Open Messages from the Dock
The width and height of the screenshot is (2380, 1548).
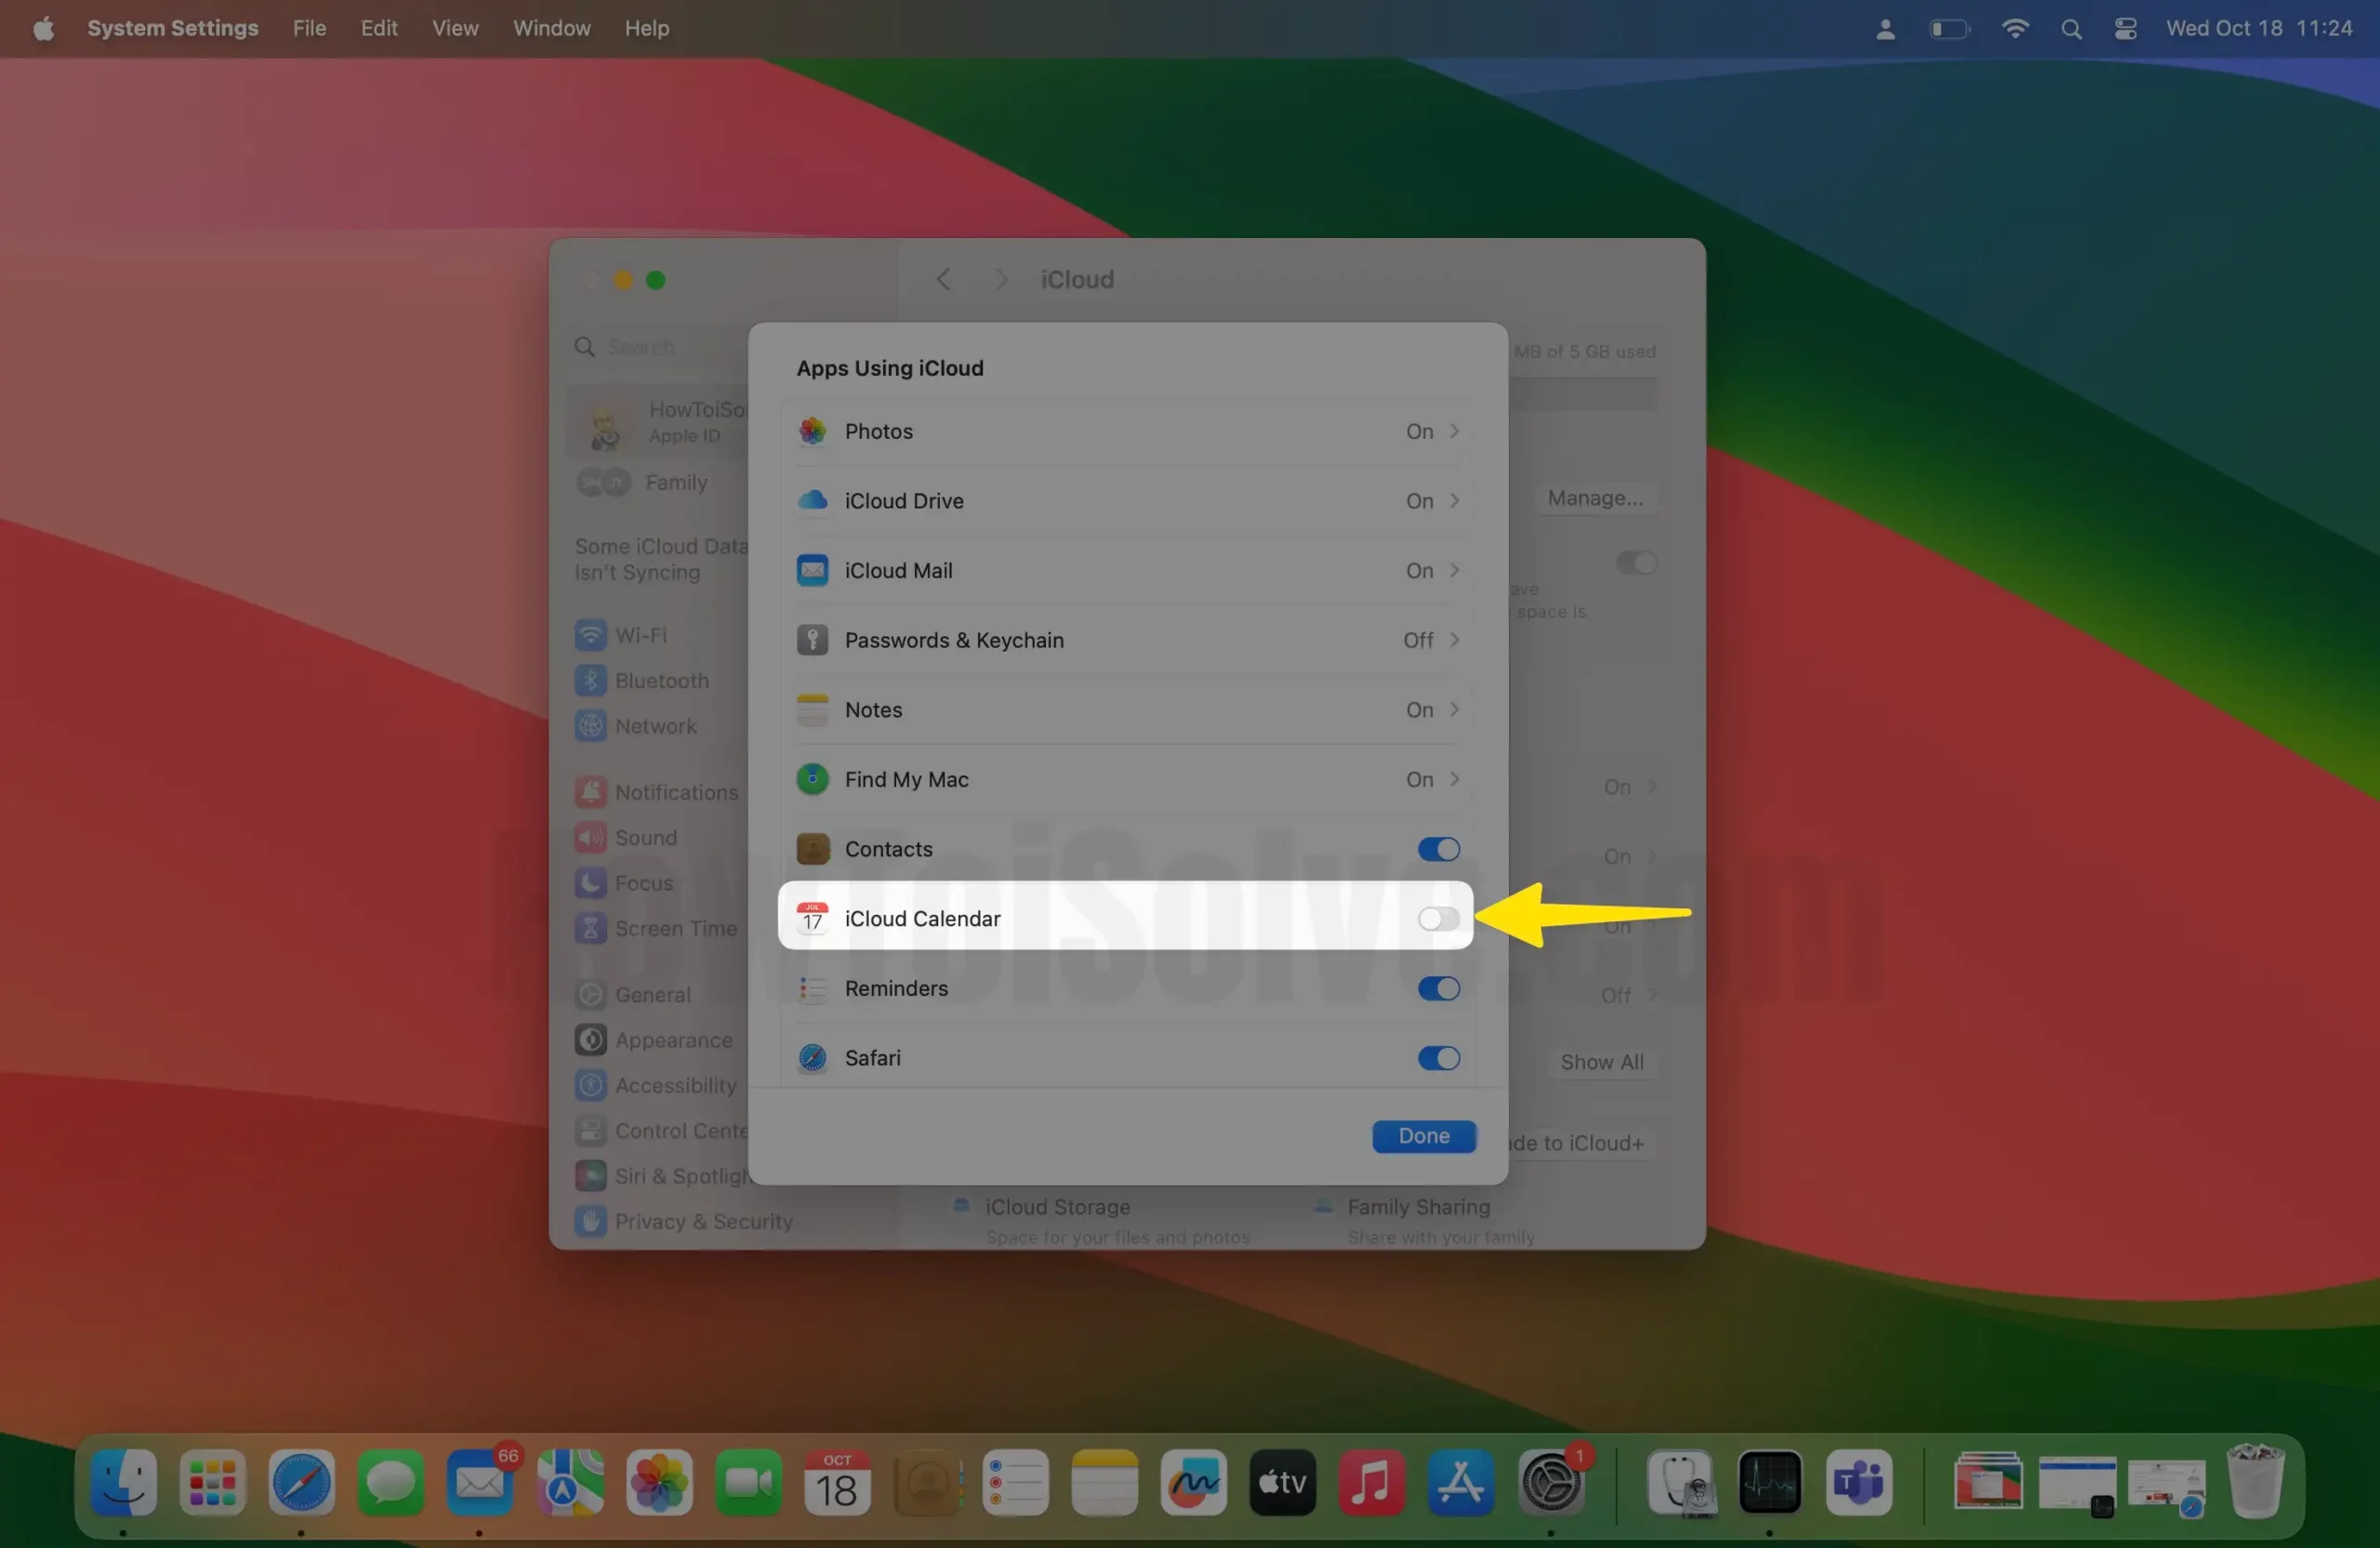[390, 1482]
